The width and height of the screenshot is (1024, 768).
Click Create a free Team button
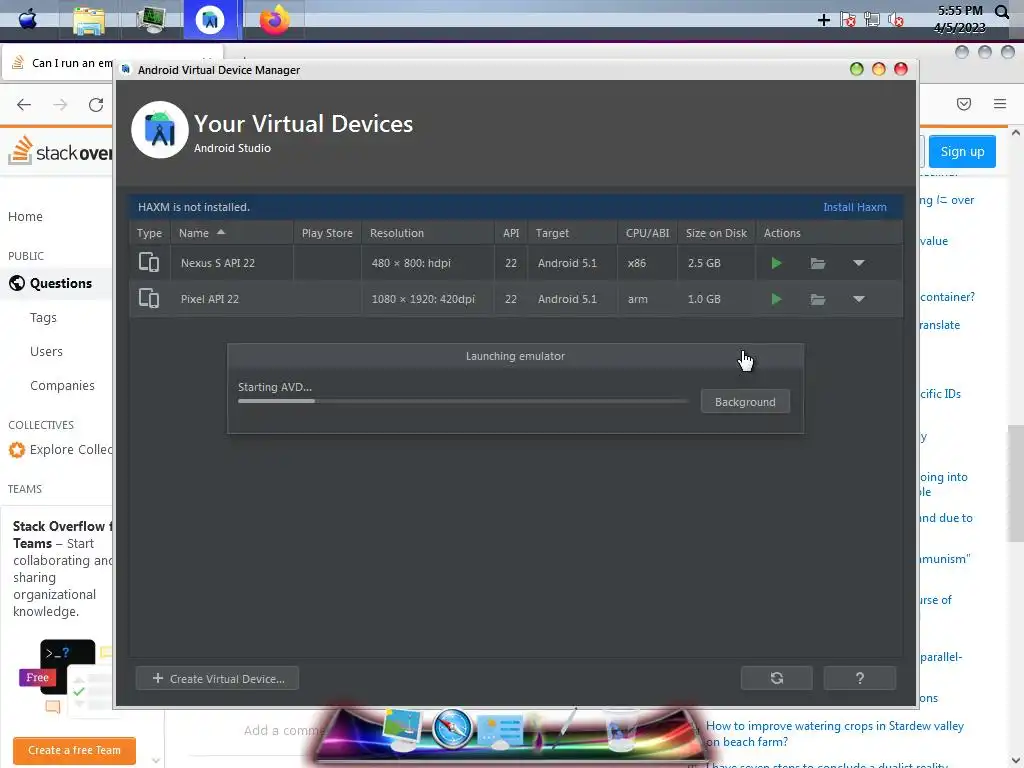[74, 750]
